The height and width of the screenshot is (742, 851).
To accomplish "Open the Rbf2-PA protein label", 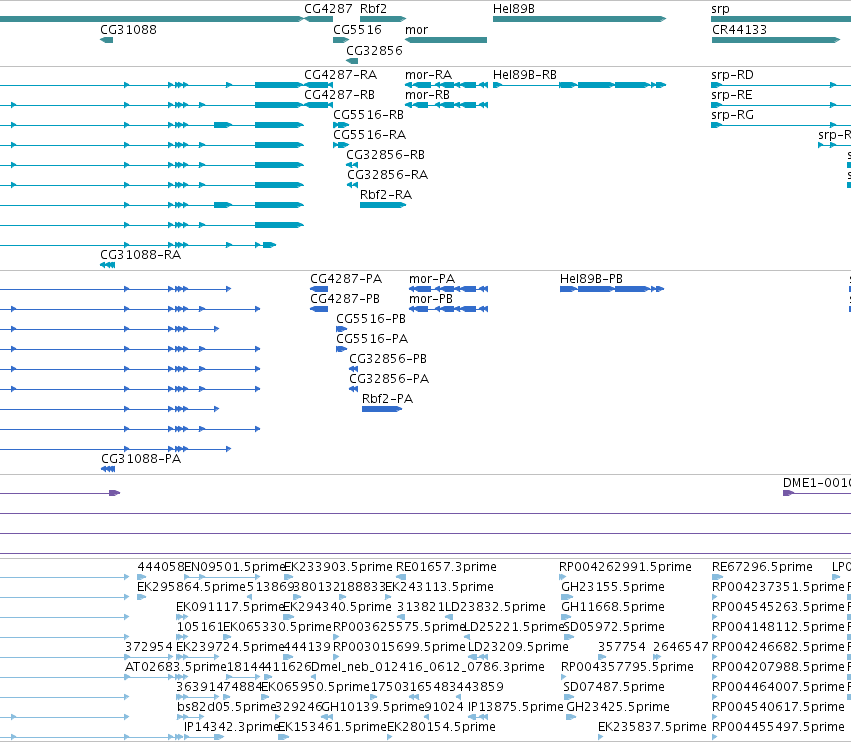I will (x=387, y=398).
